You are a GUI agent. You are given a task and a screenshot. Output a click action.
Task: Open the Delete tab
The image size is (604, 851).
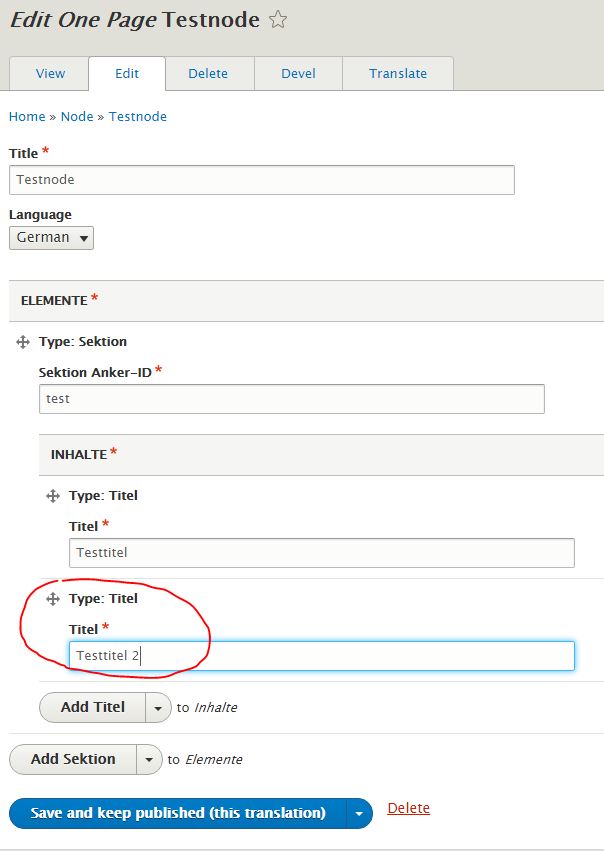coord(209,73)
